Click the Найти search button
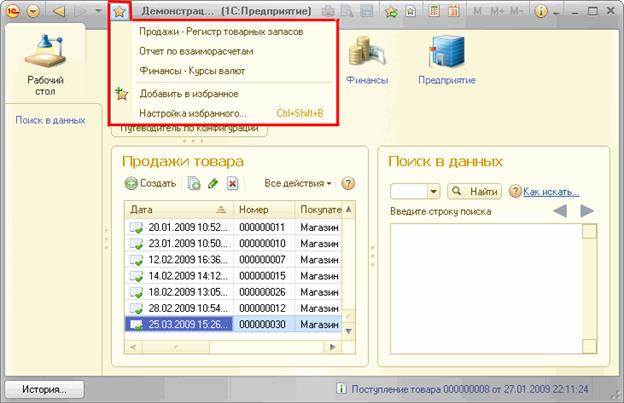Screen dimensions: 624x403 (474, 191)
